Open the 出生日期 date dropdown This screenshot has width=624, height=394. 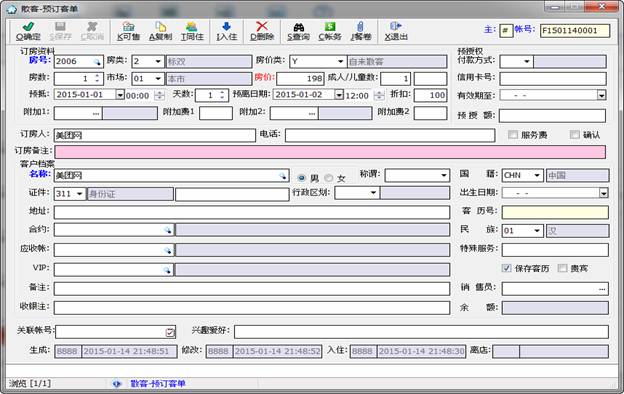604,193
